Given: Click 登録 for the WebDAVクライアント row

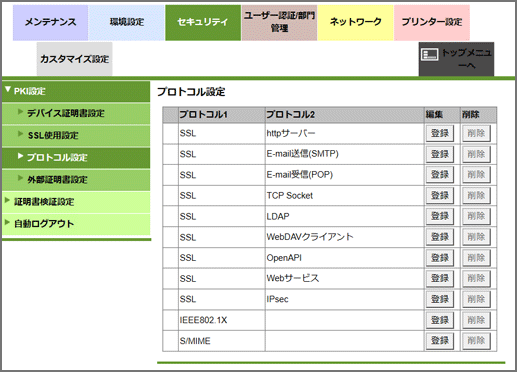Looking at the screenshot, I should coord(440,237).
